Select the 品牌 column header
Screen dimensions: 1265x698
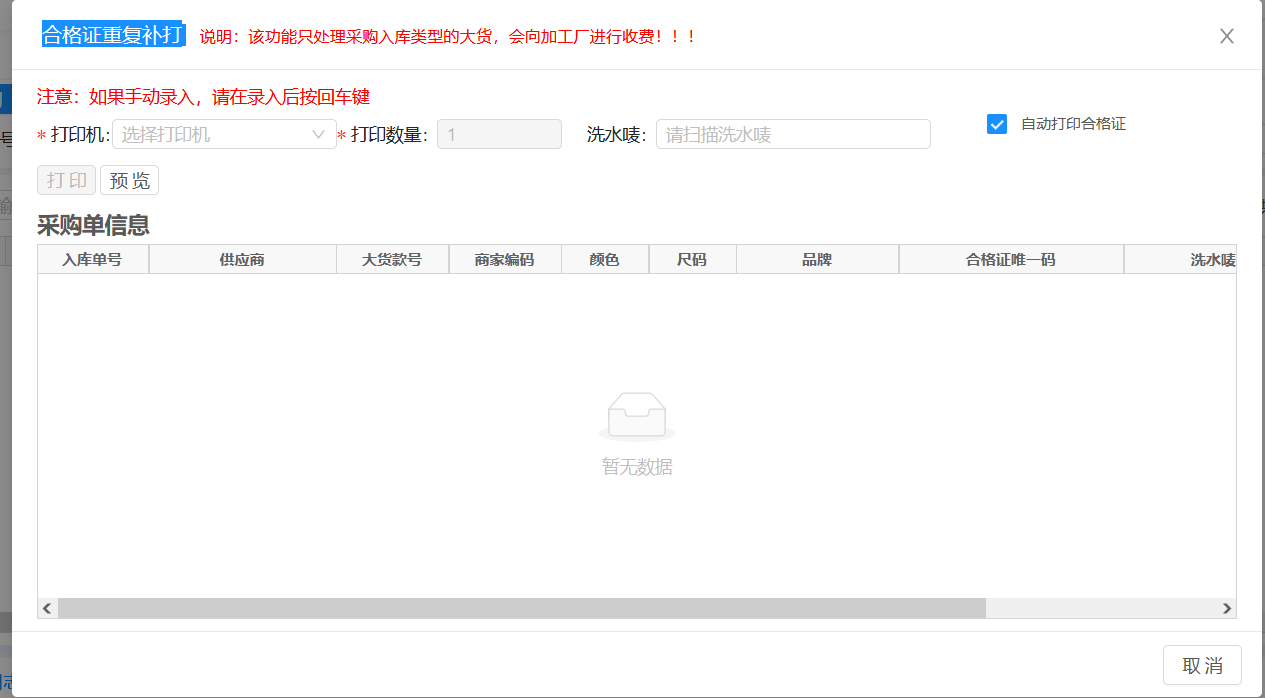point(816,260)
